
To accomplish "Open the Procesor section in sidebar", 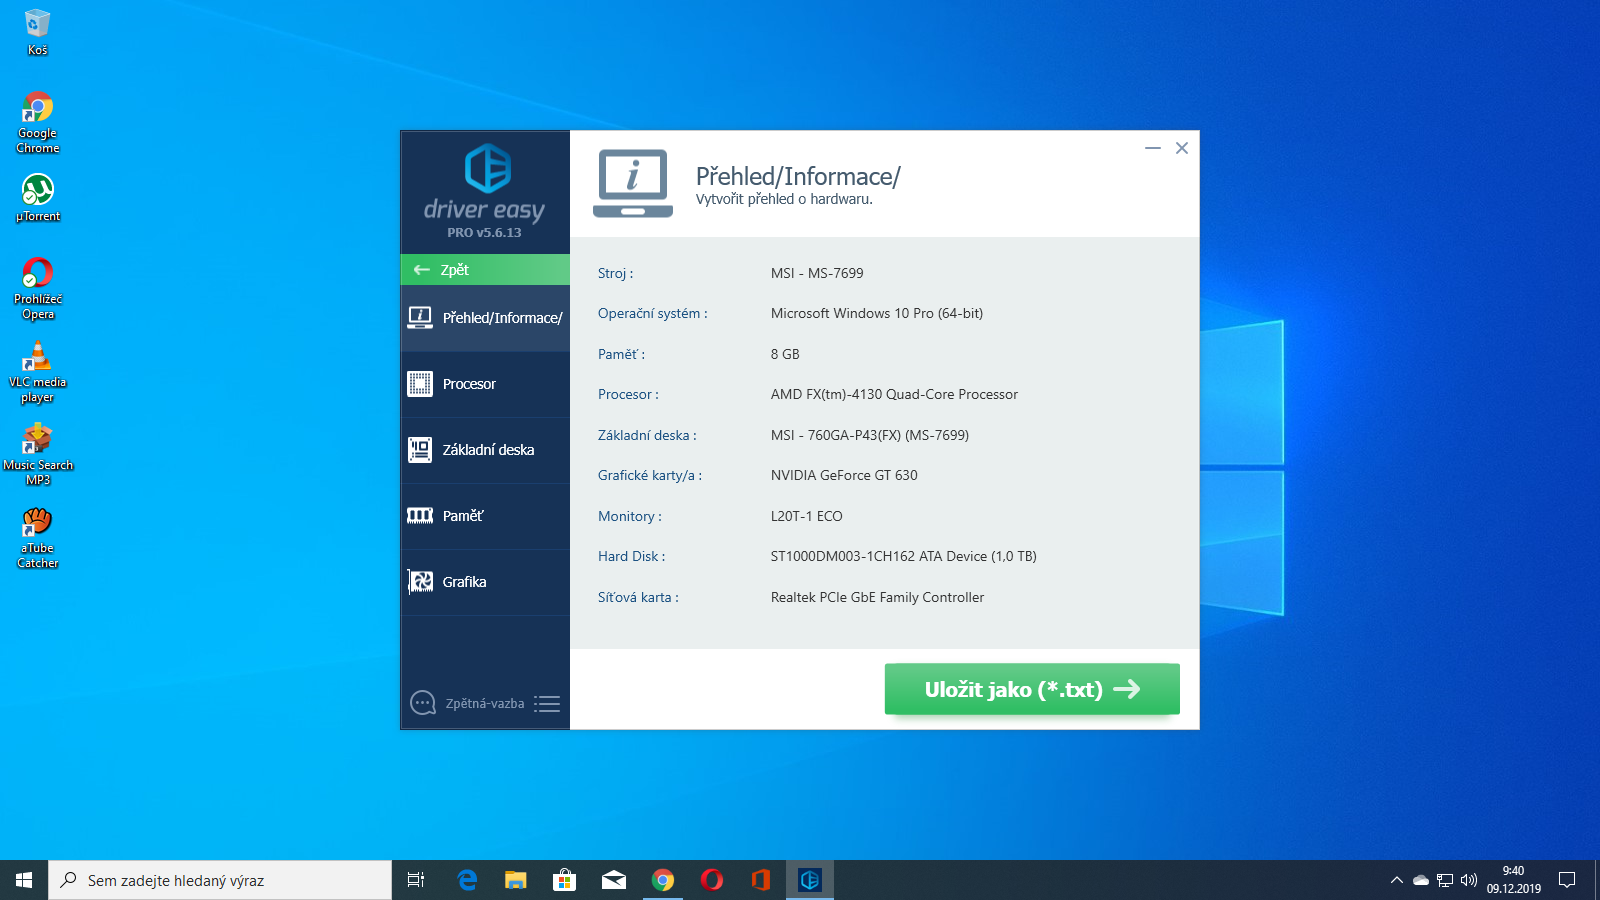I will [485, 384].
